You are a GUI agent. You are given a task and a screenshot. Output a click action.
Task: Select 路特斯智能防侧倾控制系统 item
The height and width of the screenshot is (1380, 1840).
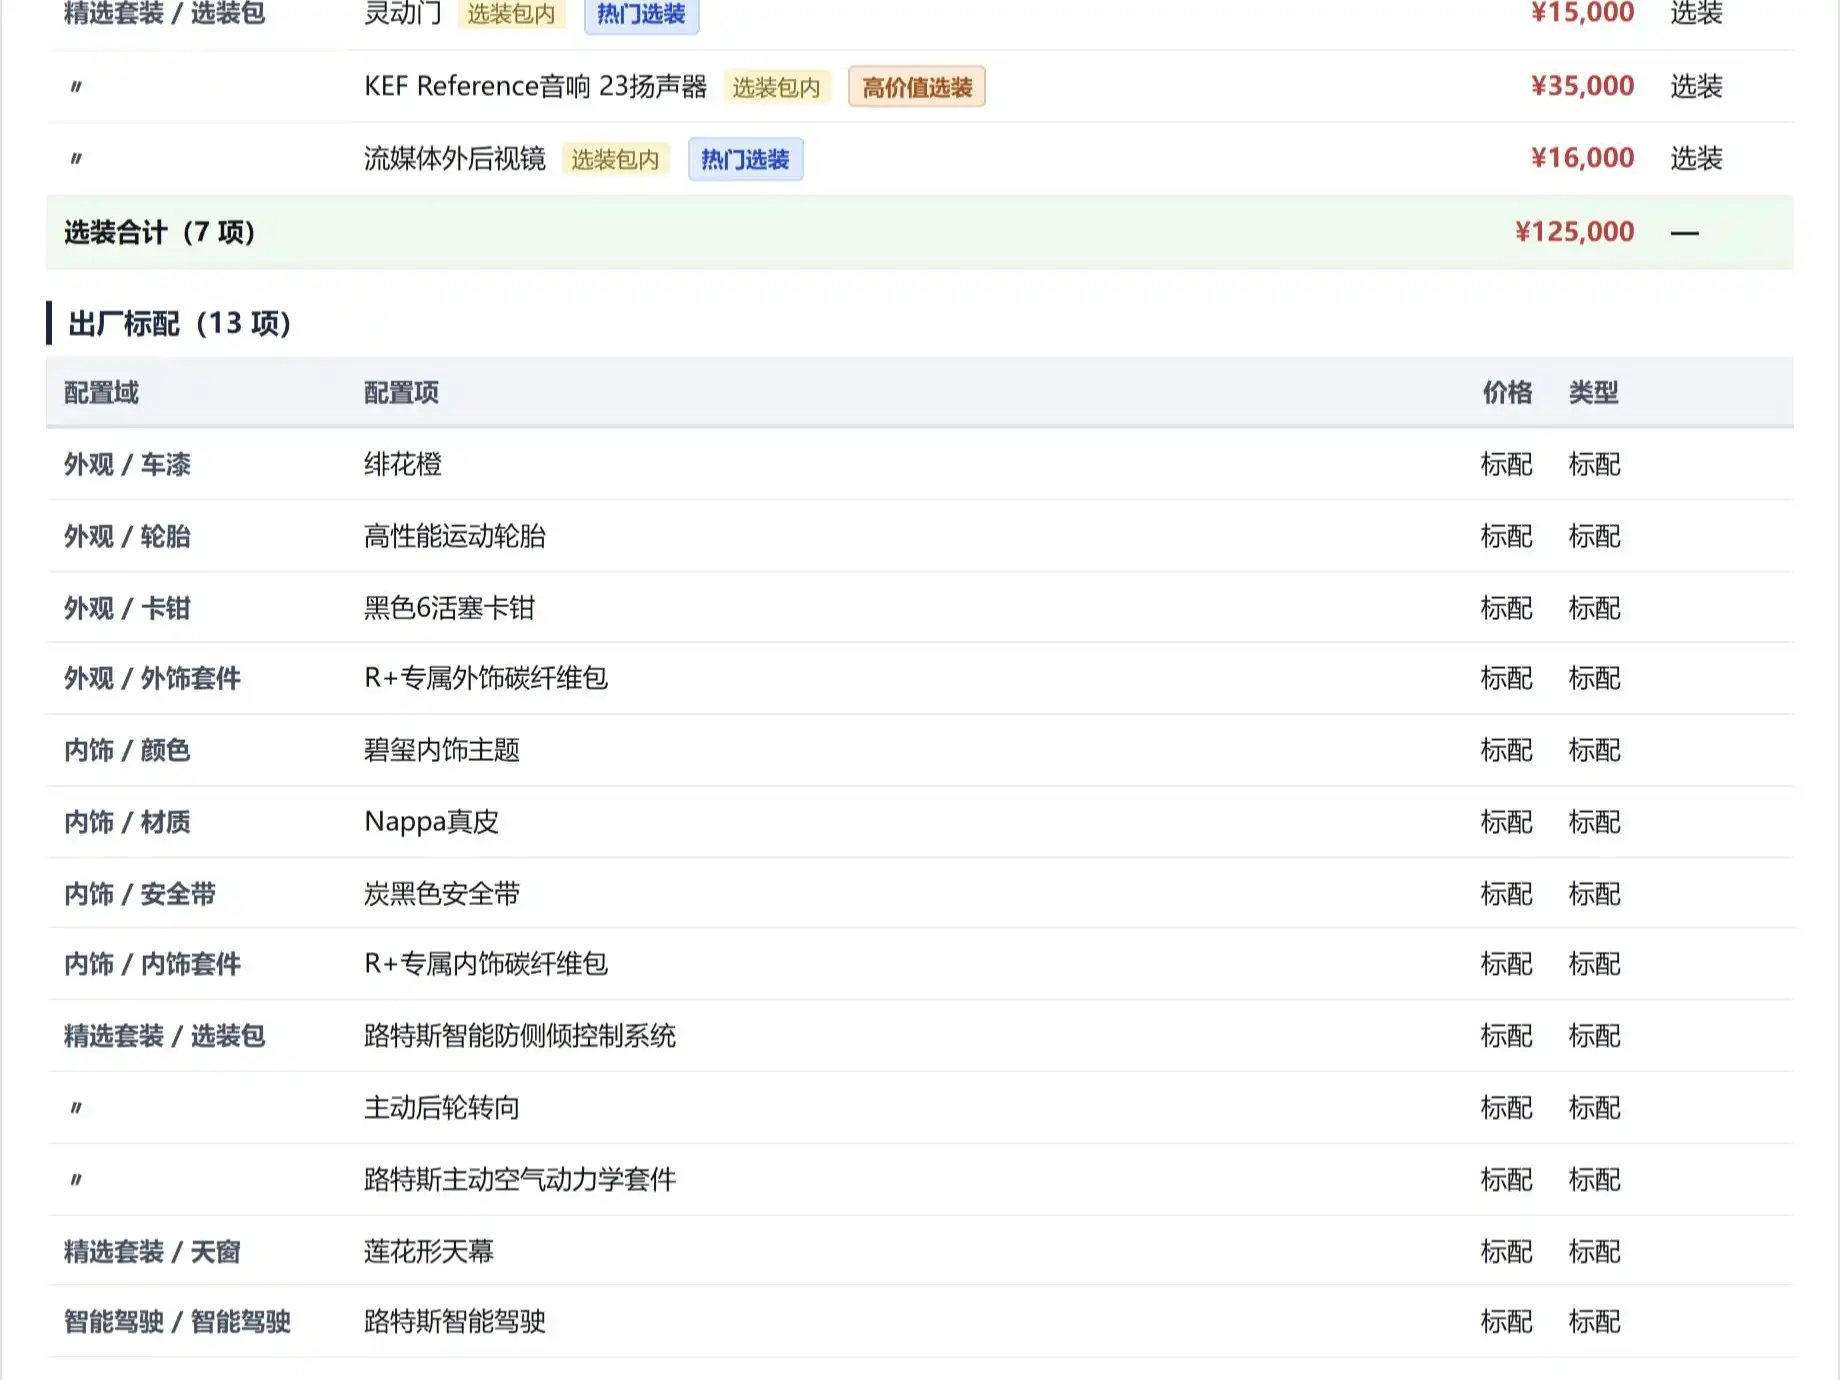520,1036
